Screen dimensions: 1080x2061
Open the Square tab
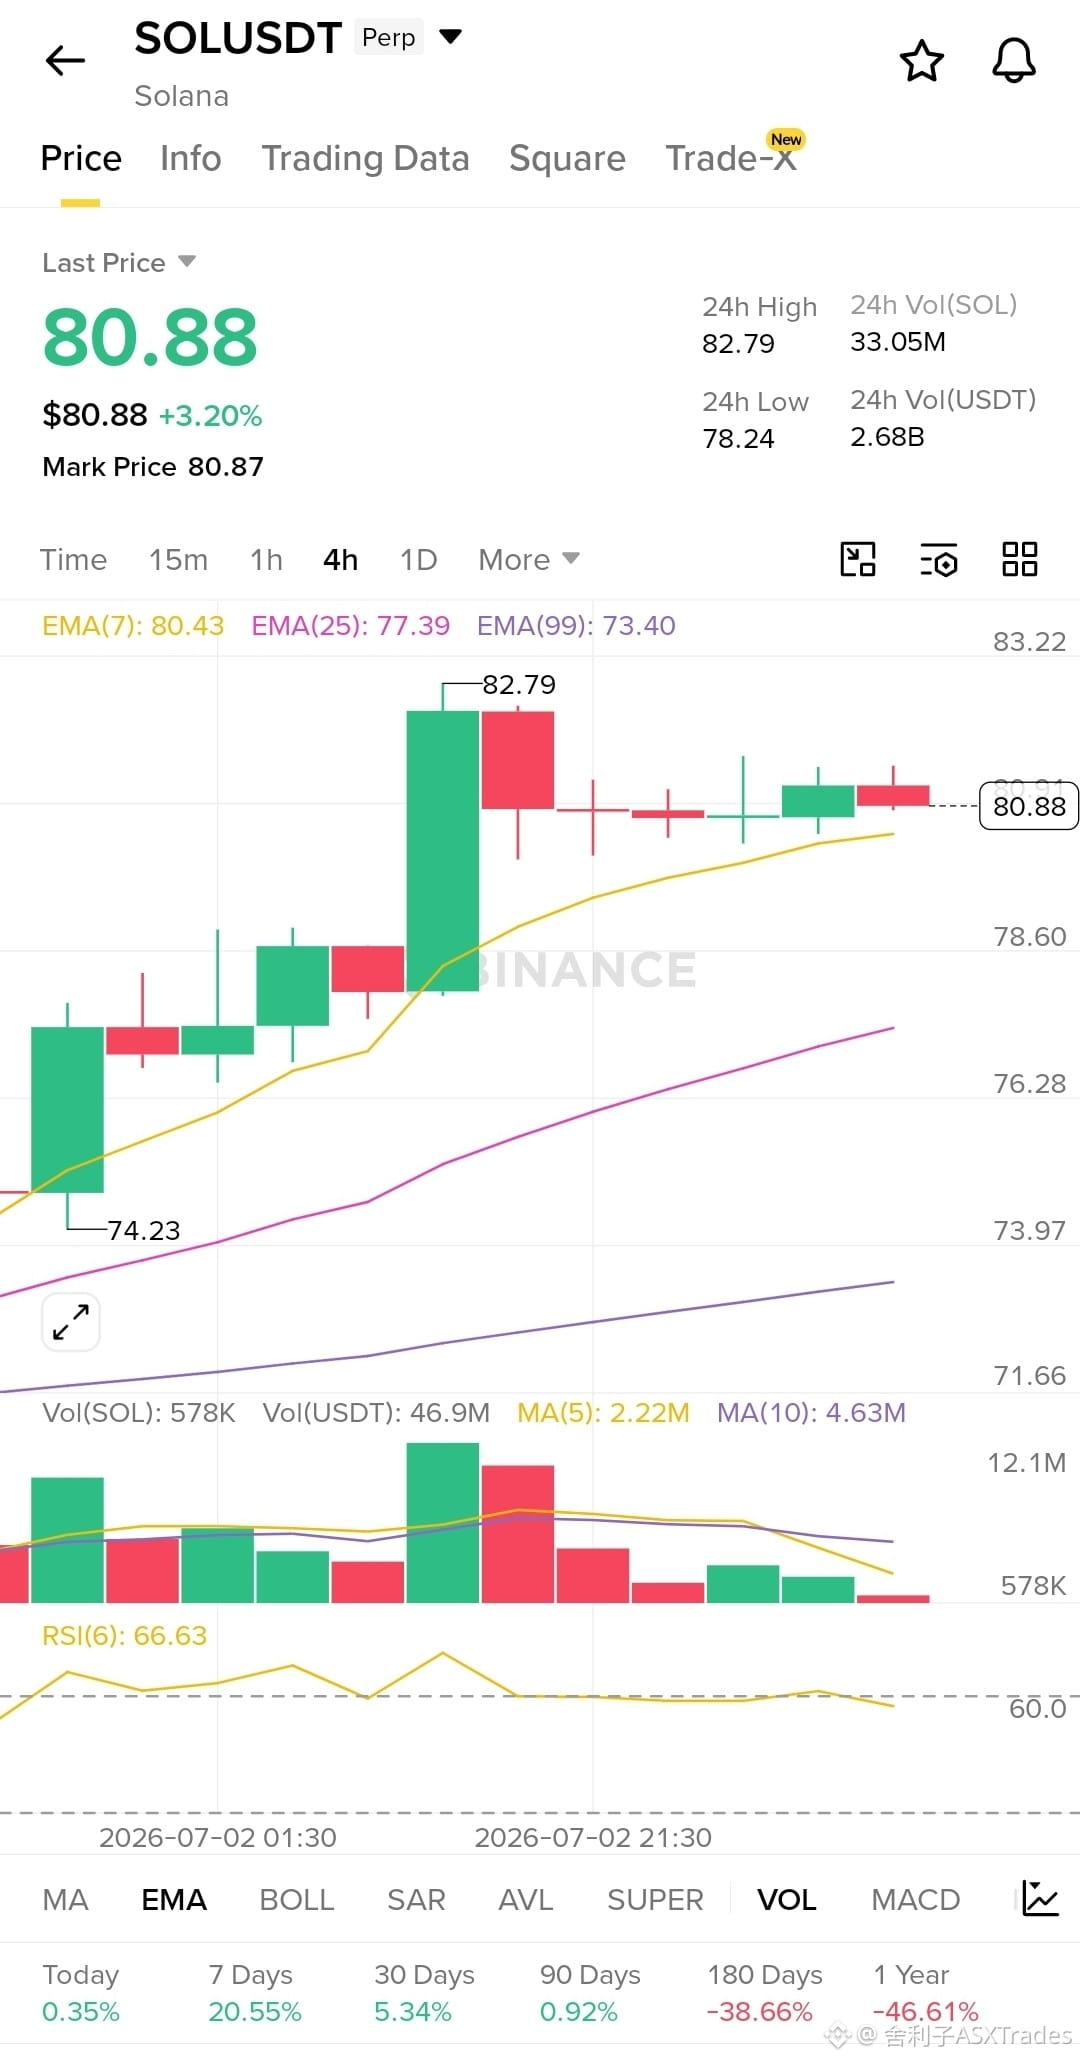567,159
